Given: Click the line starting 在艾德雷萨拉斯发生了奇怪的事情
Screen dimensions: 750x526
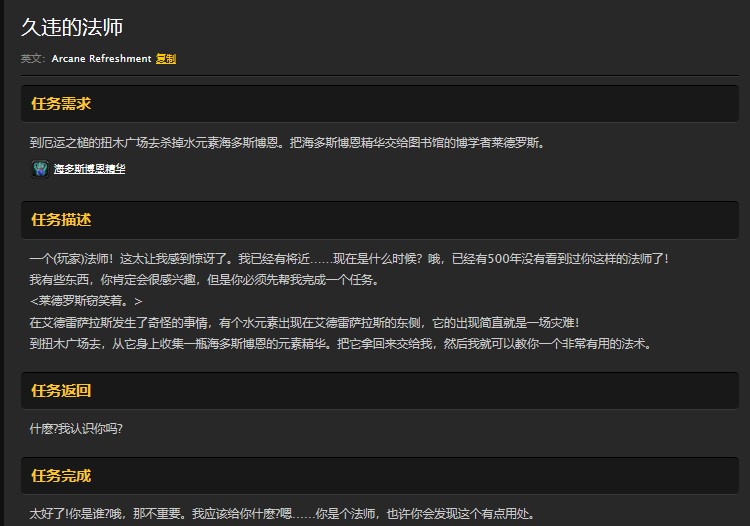Looking at the screenshot, I should (305, 323).
